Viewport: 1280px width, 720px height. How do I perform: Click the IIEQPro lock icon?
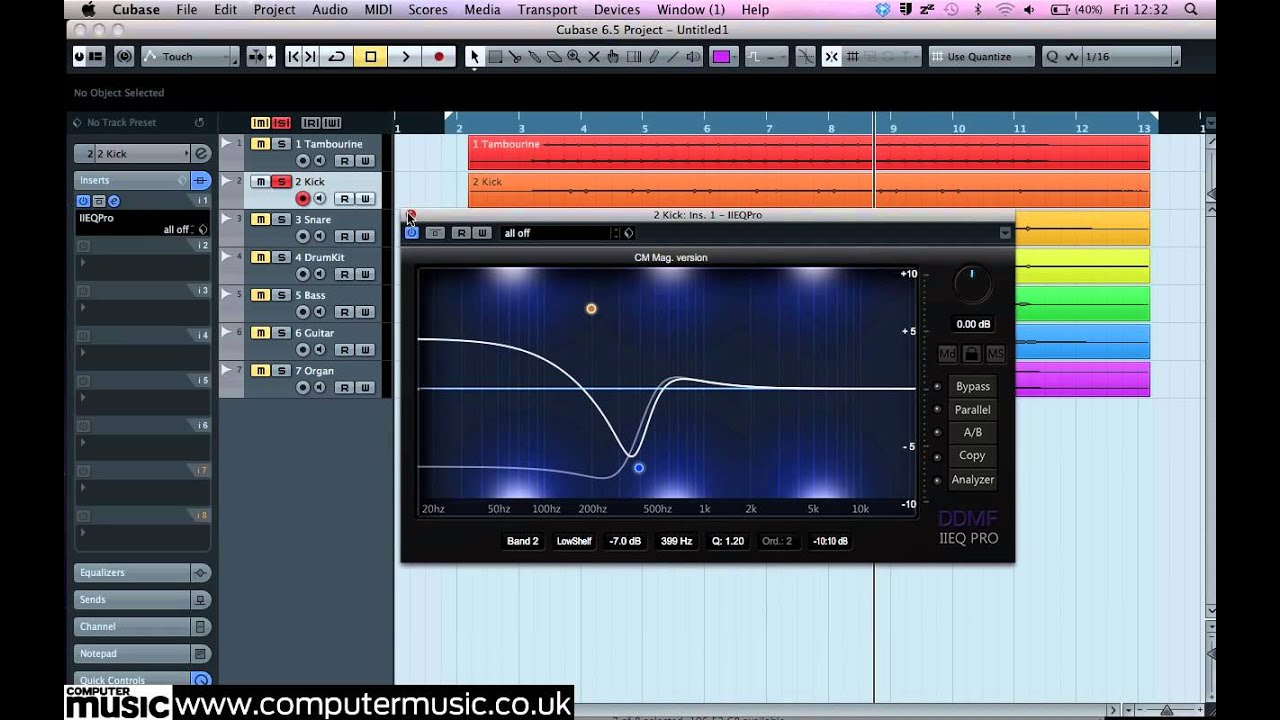[x=971, y=354]
